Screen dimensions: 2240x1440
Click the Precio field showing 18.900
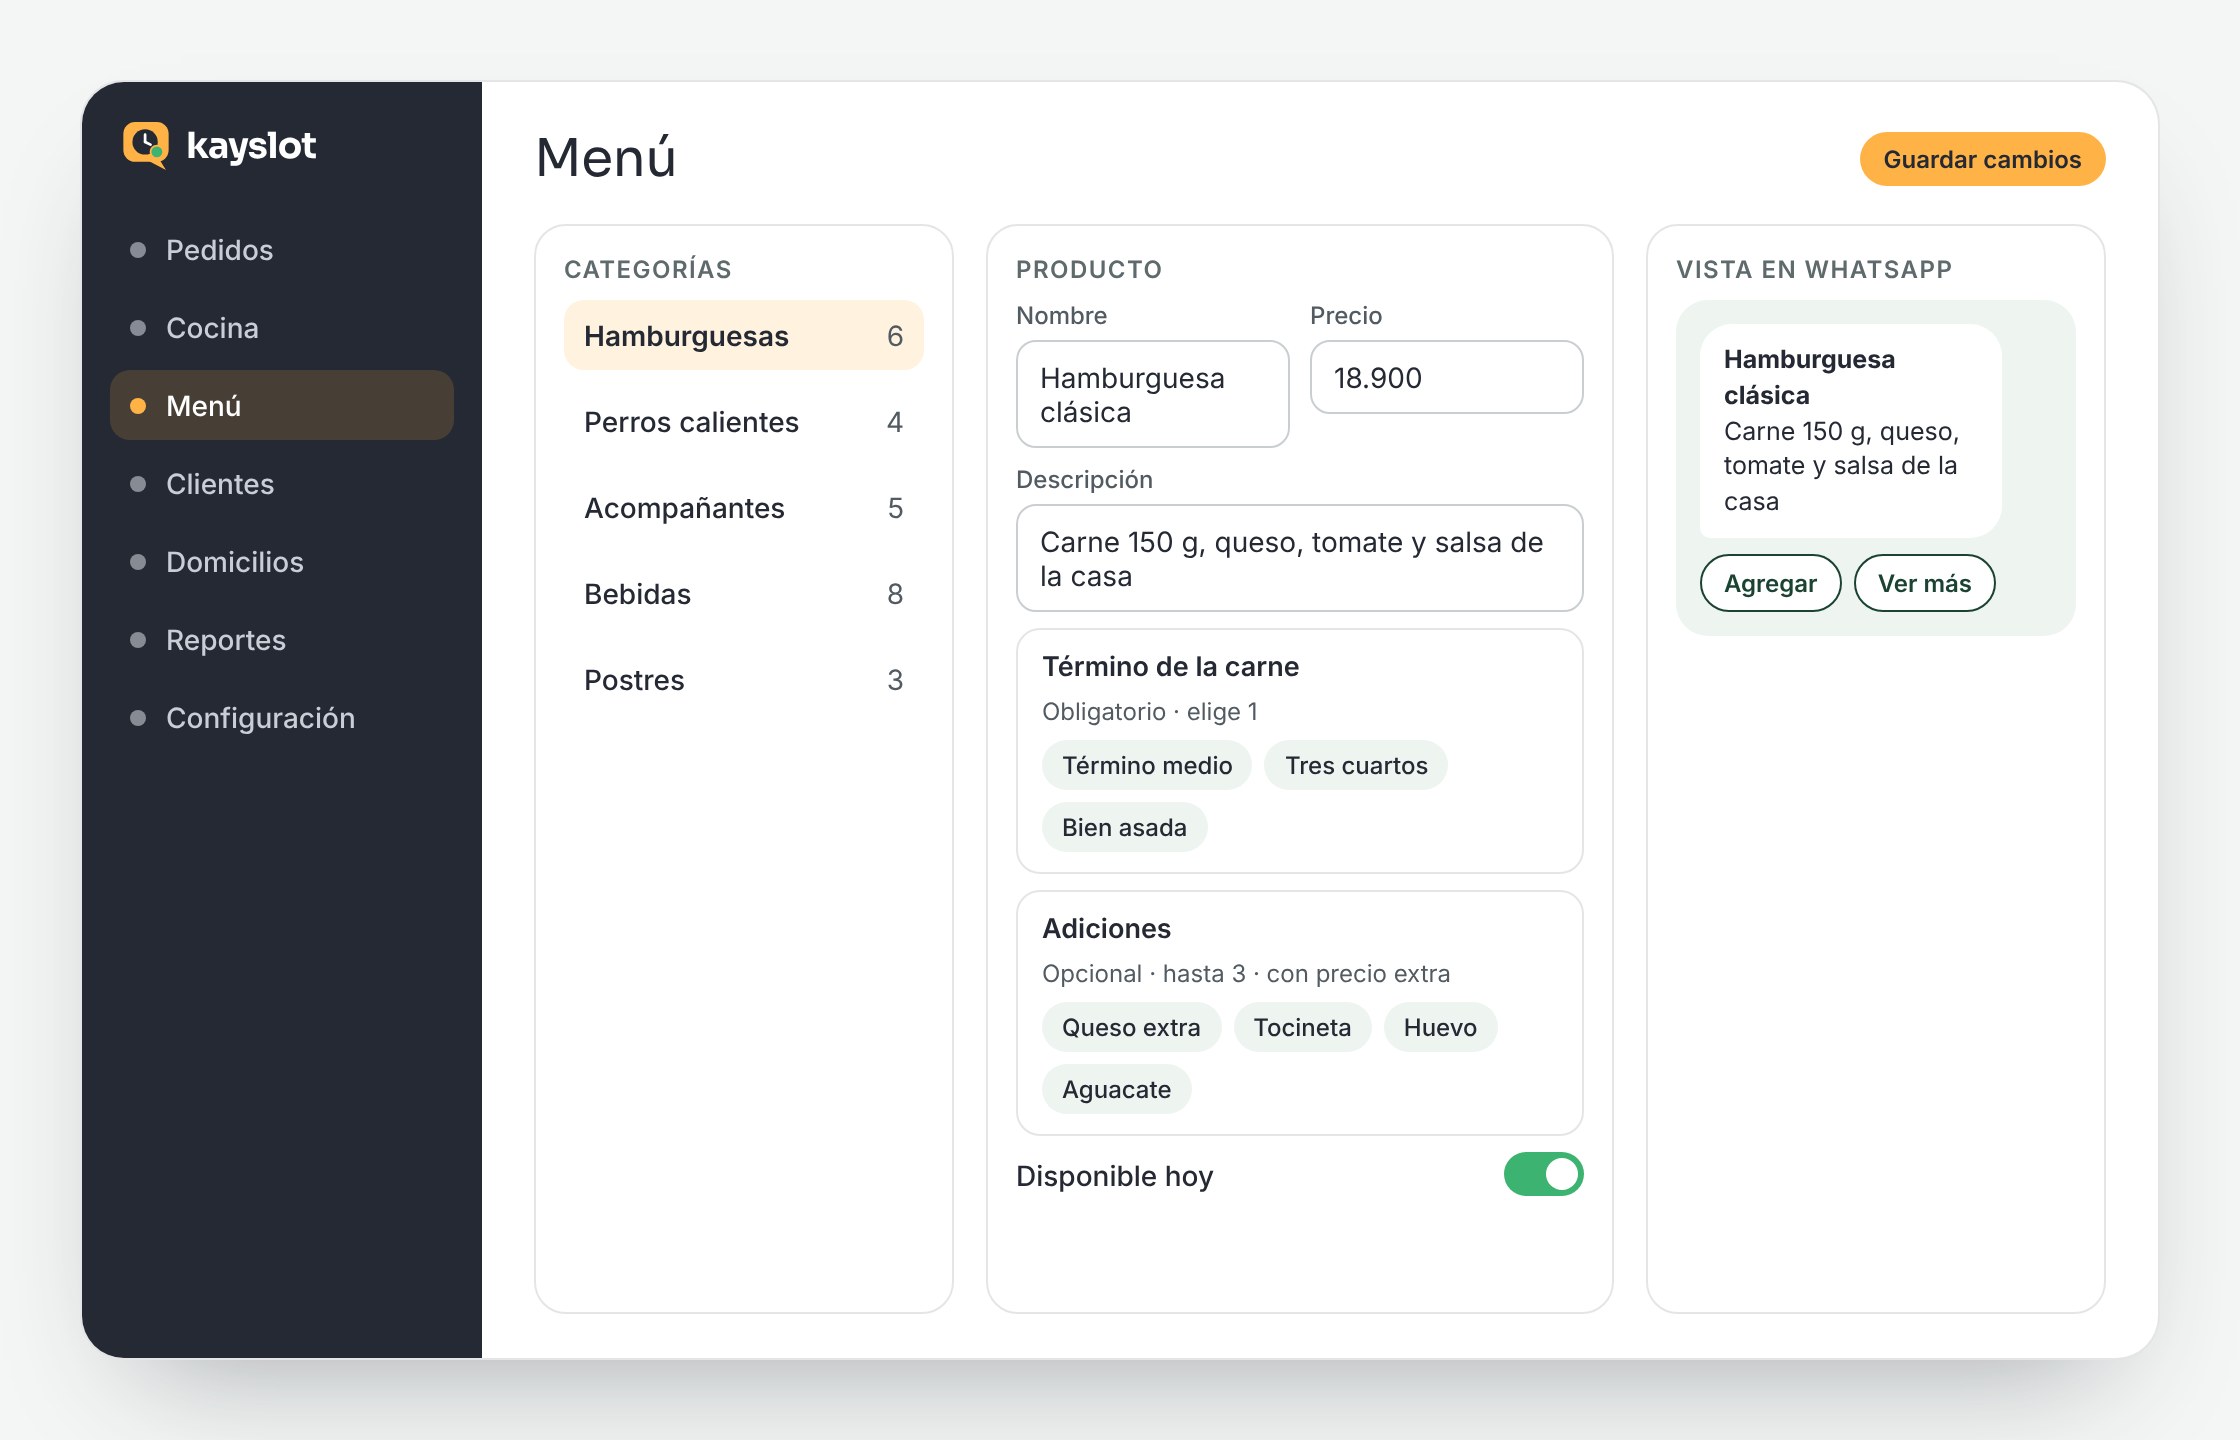1447,377
